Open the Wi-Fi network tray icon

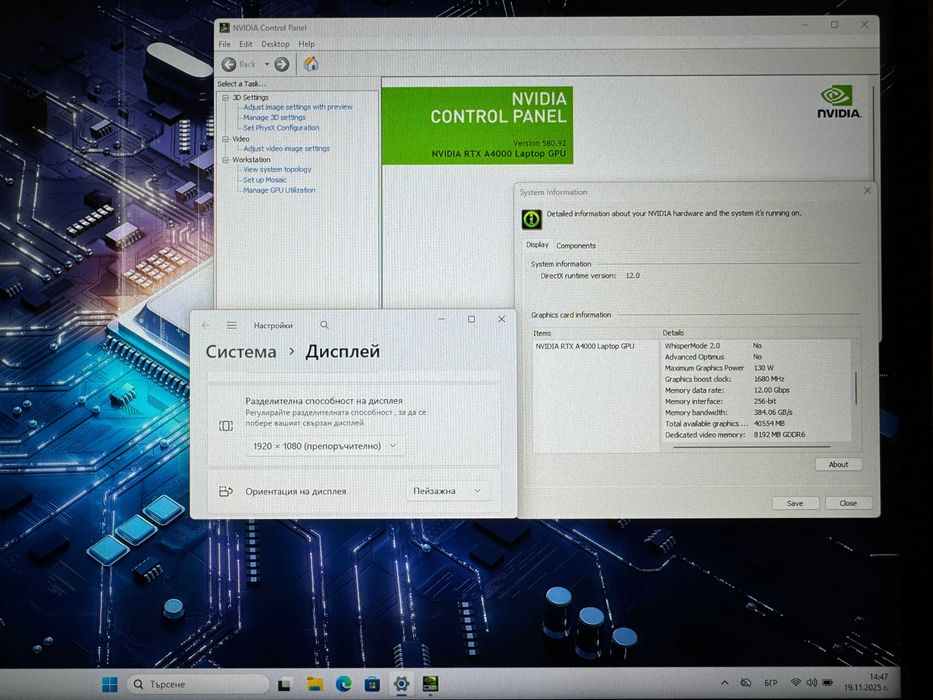click(796, 682)
